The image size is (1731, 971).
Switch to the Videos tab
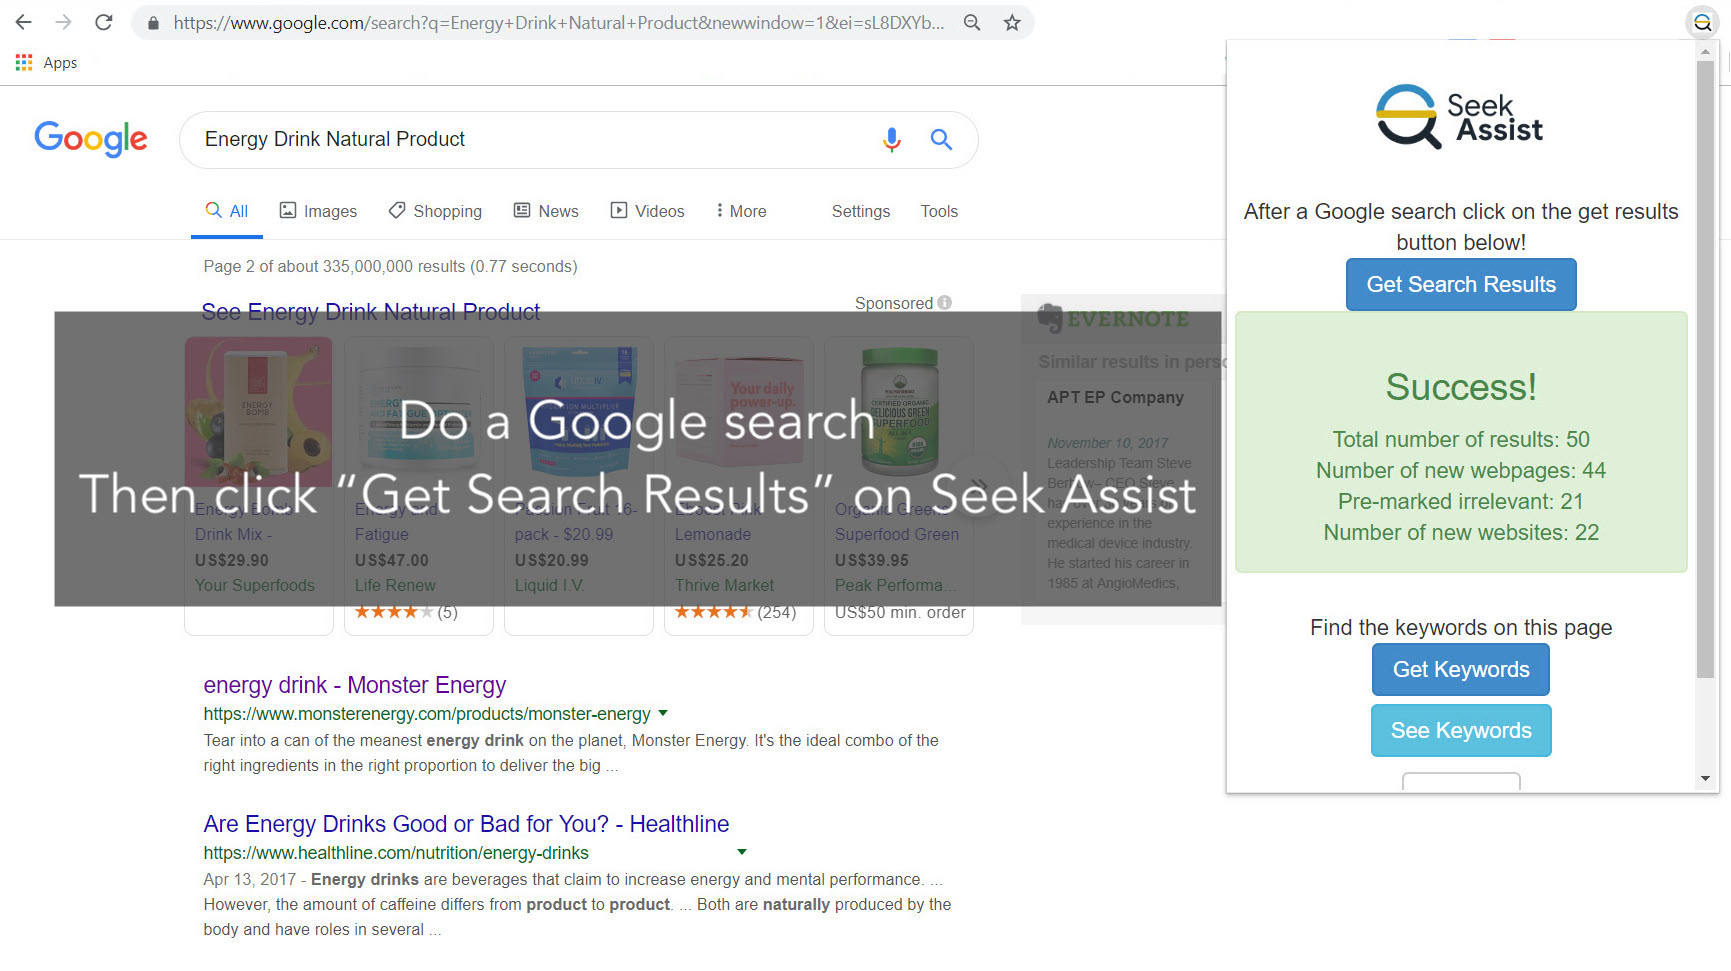pos(648,211)
